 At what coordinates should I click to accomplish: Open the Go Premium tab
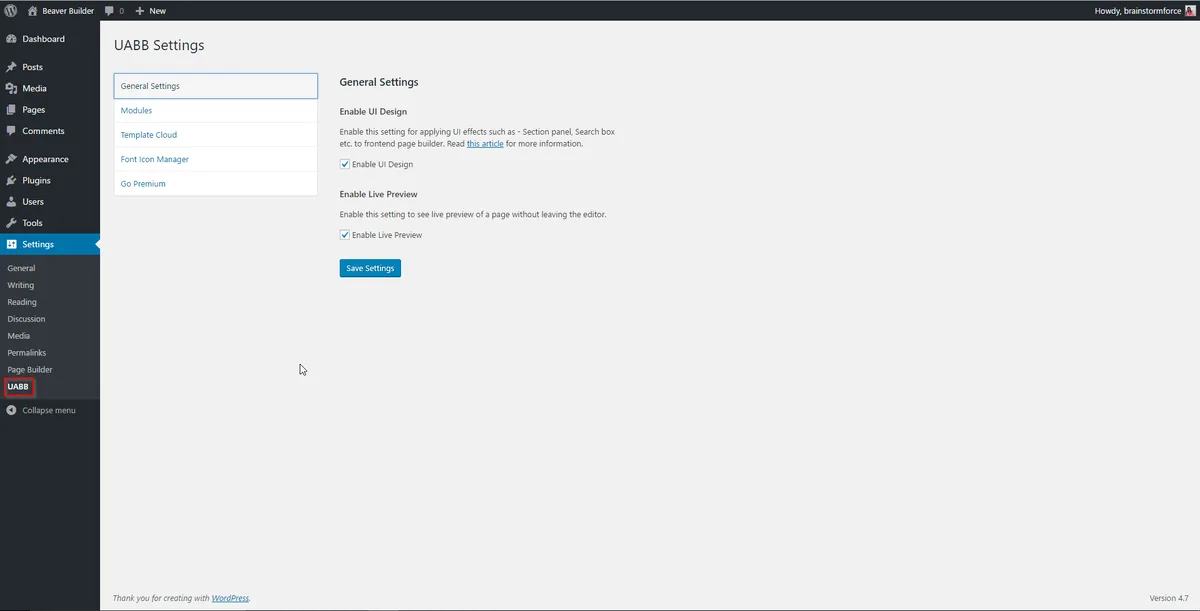tap(216, 184)
